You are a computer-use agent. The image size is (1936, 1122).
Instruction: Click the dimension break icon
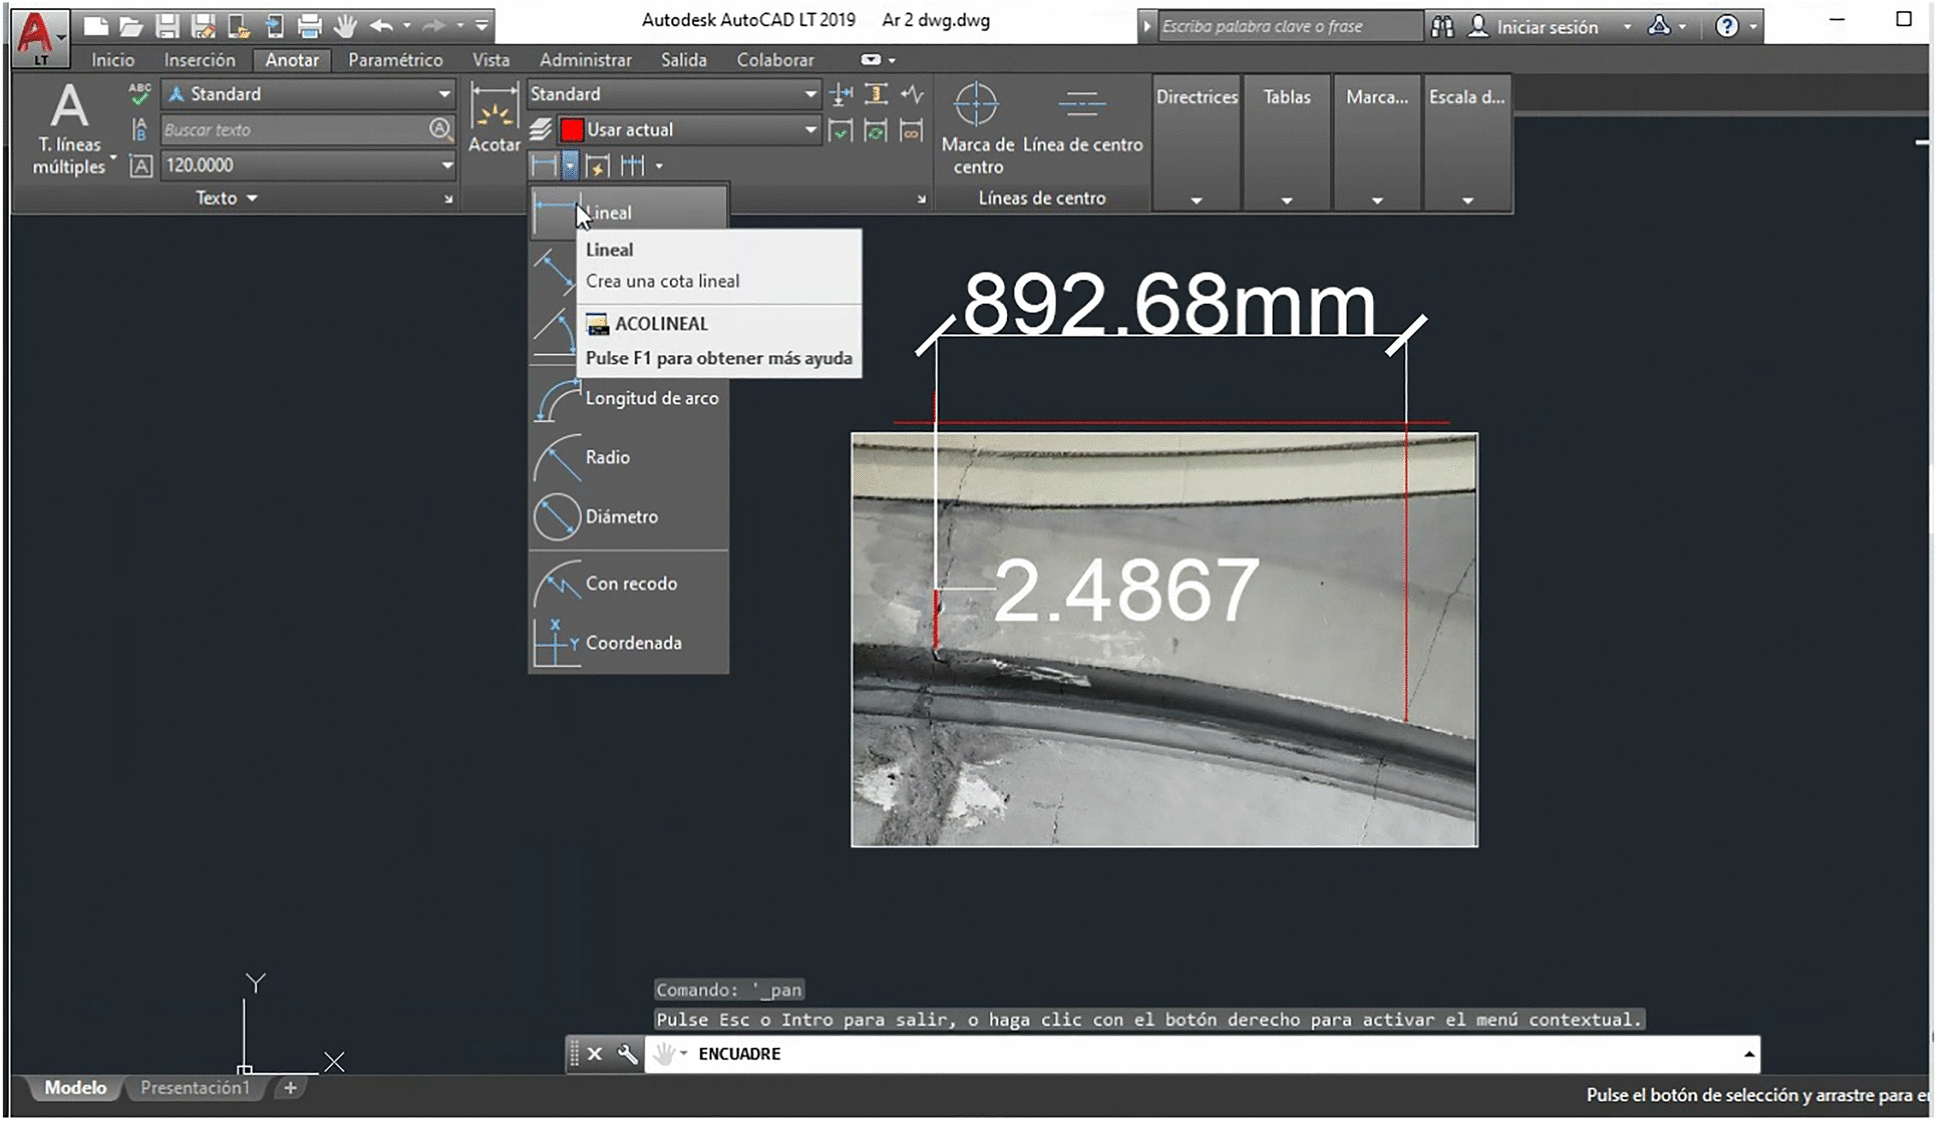(842, 95)
